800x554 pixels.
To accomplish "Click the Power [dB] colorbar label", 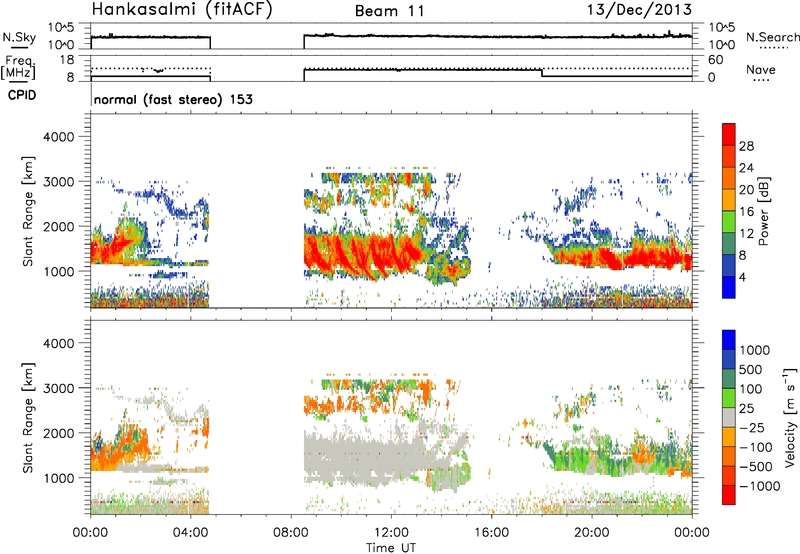I will [763, 211].
